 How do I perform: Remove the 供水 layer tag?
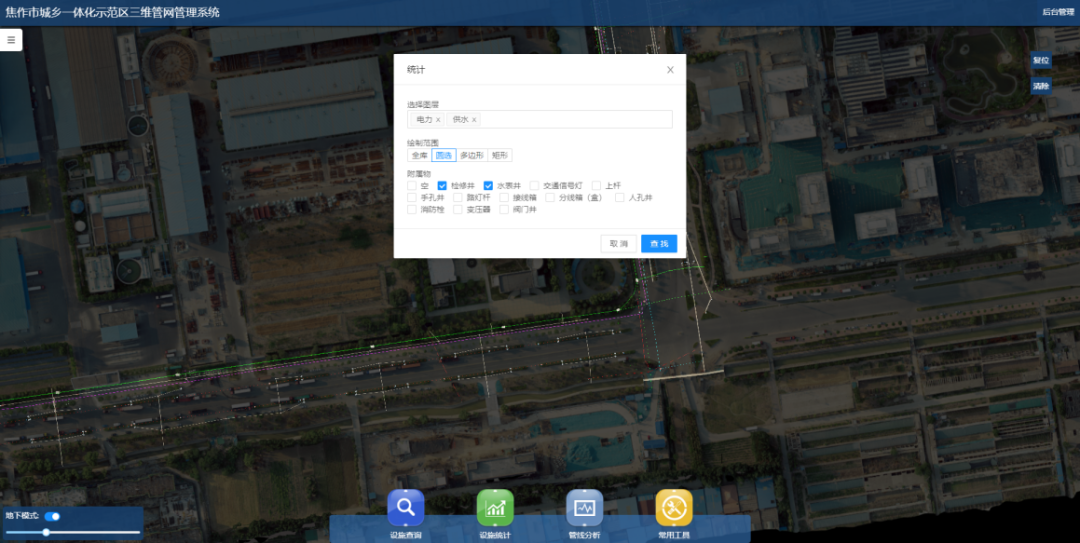pyautogui.click(x=474, y=120)
